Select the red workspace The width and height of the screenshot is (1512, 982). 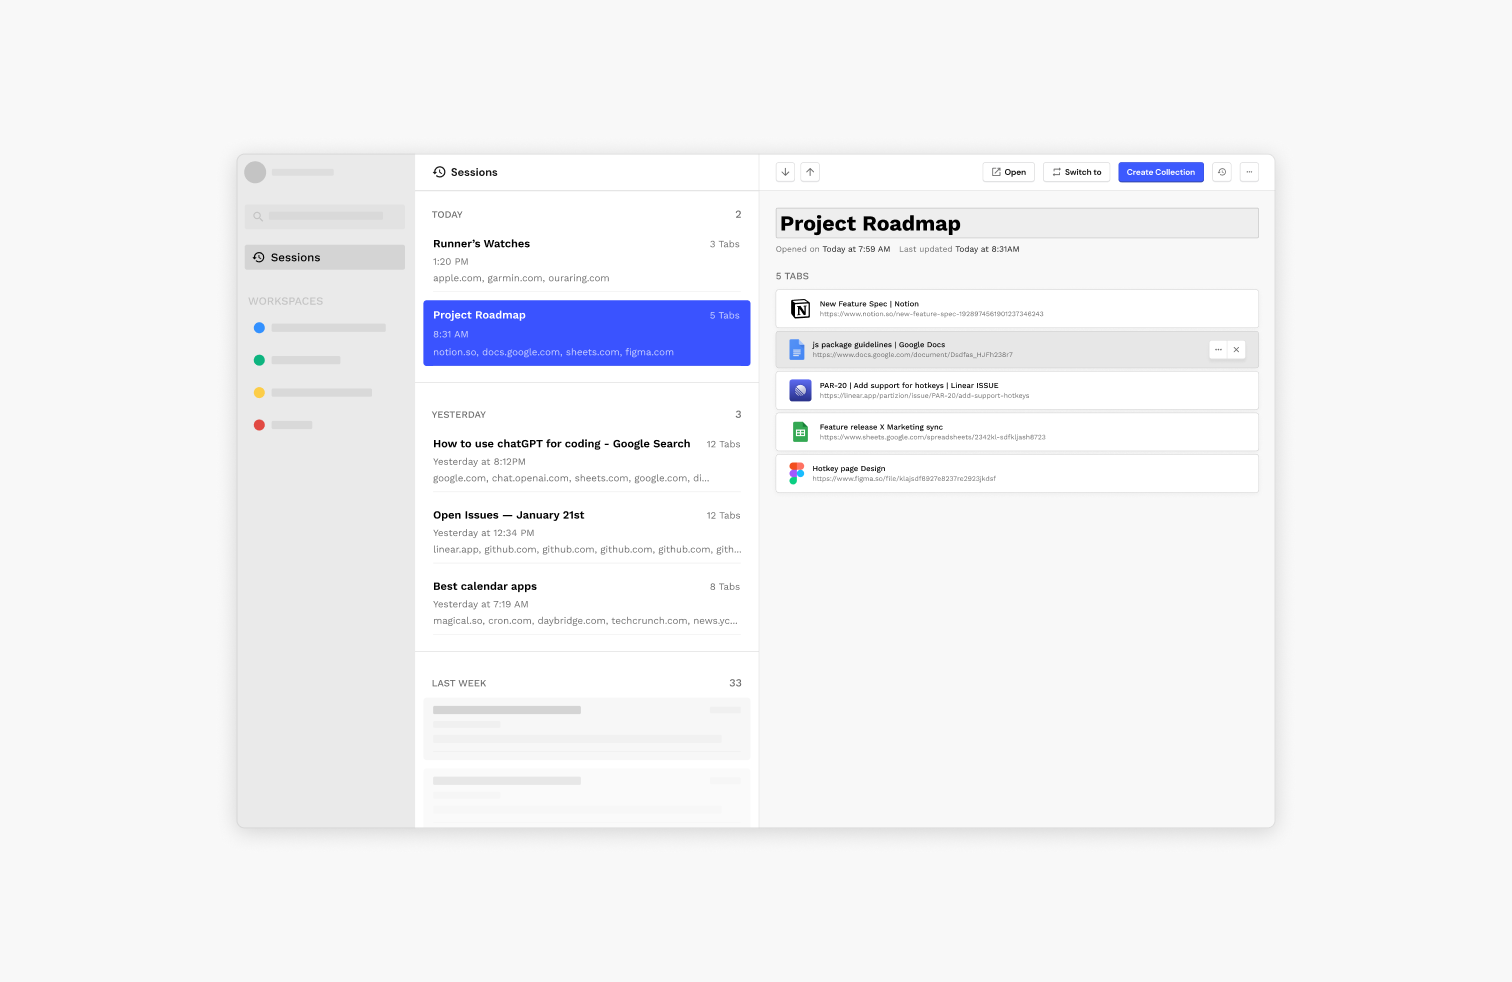click(284, 425)
